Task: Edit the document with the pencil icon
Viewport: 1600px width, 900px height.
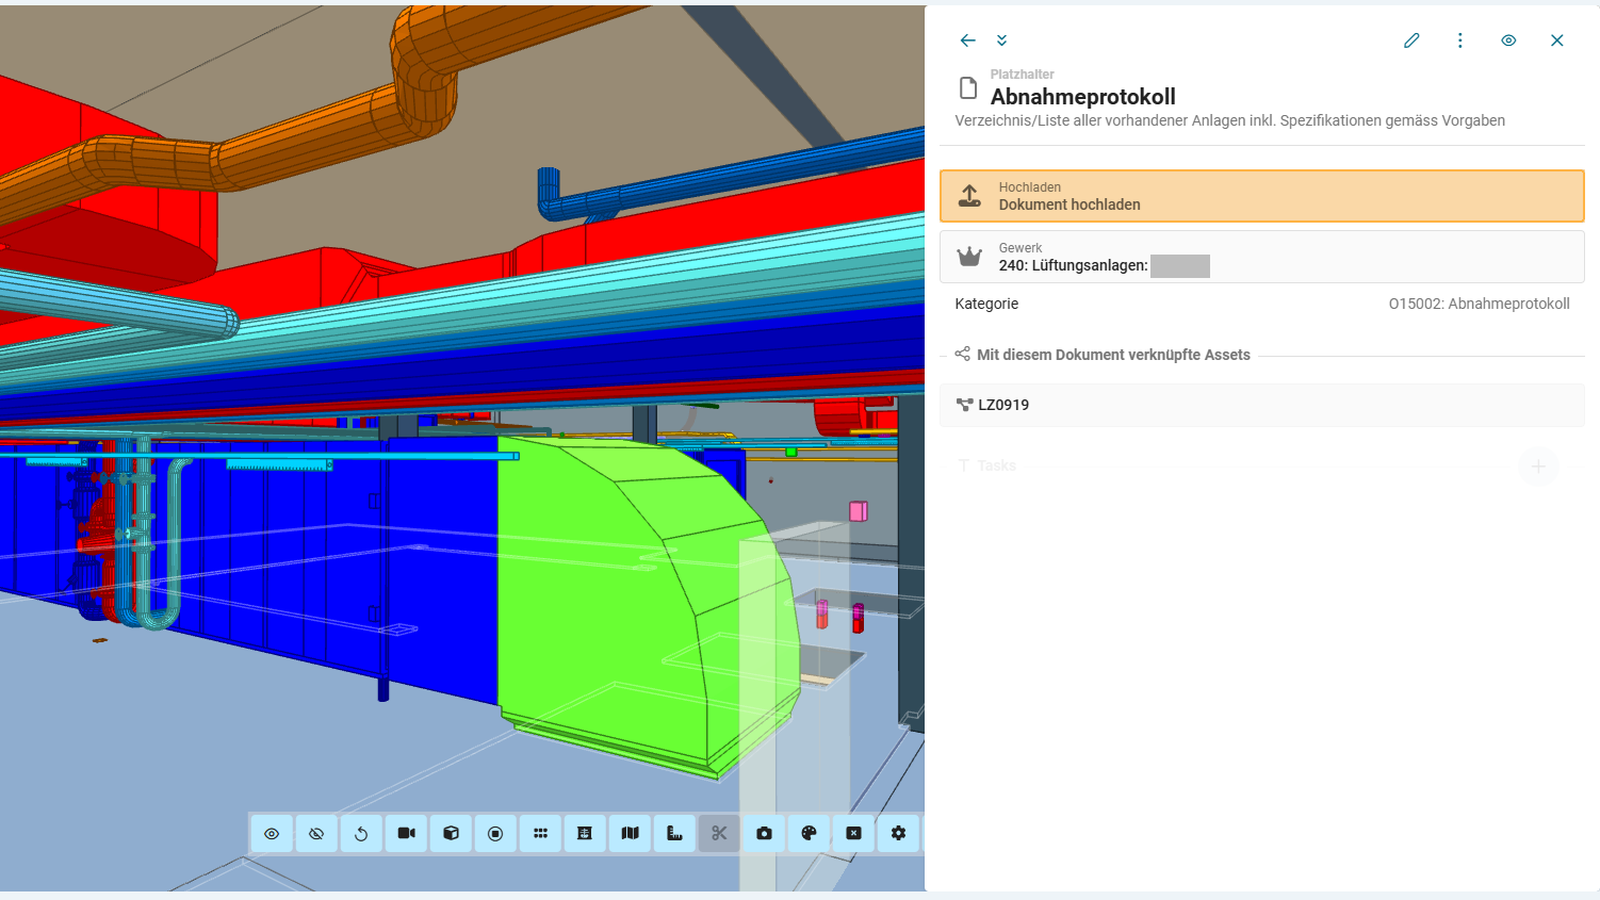Action: click(x=1411, y=40)
